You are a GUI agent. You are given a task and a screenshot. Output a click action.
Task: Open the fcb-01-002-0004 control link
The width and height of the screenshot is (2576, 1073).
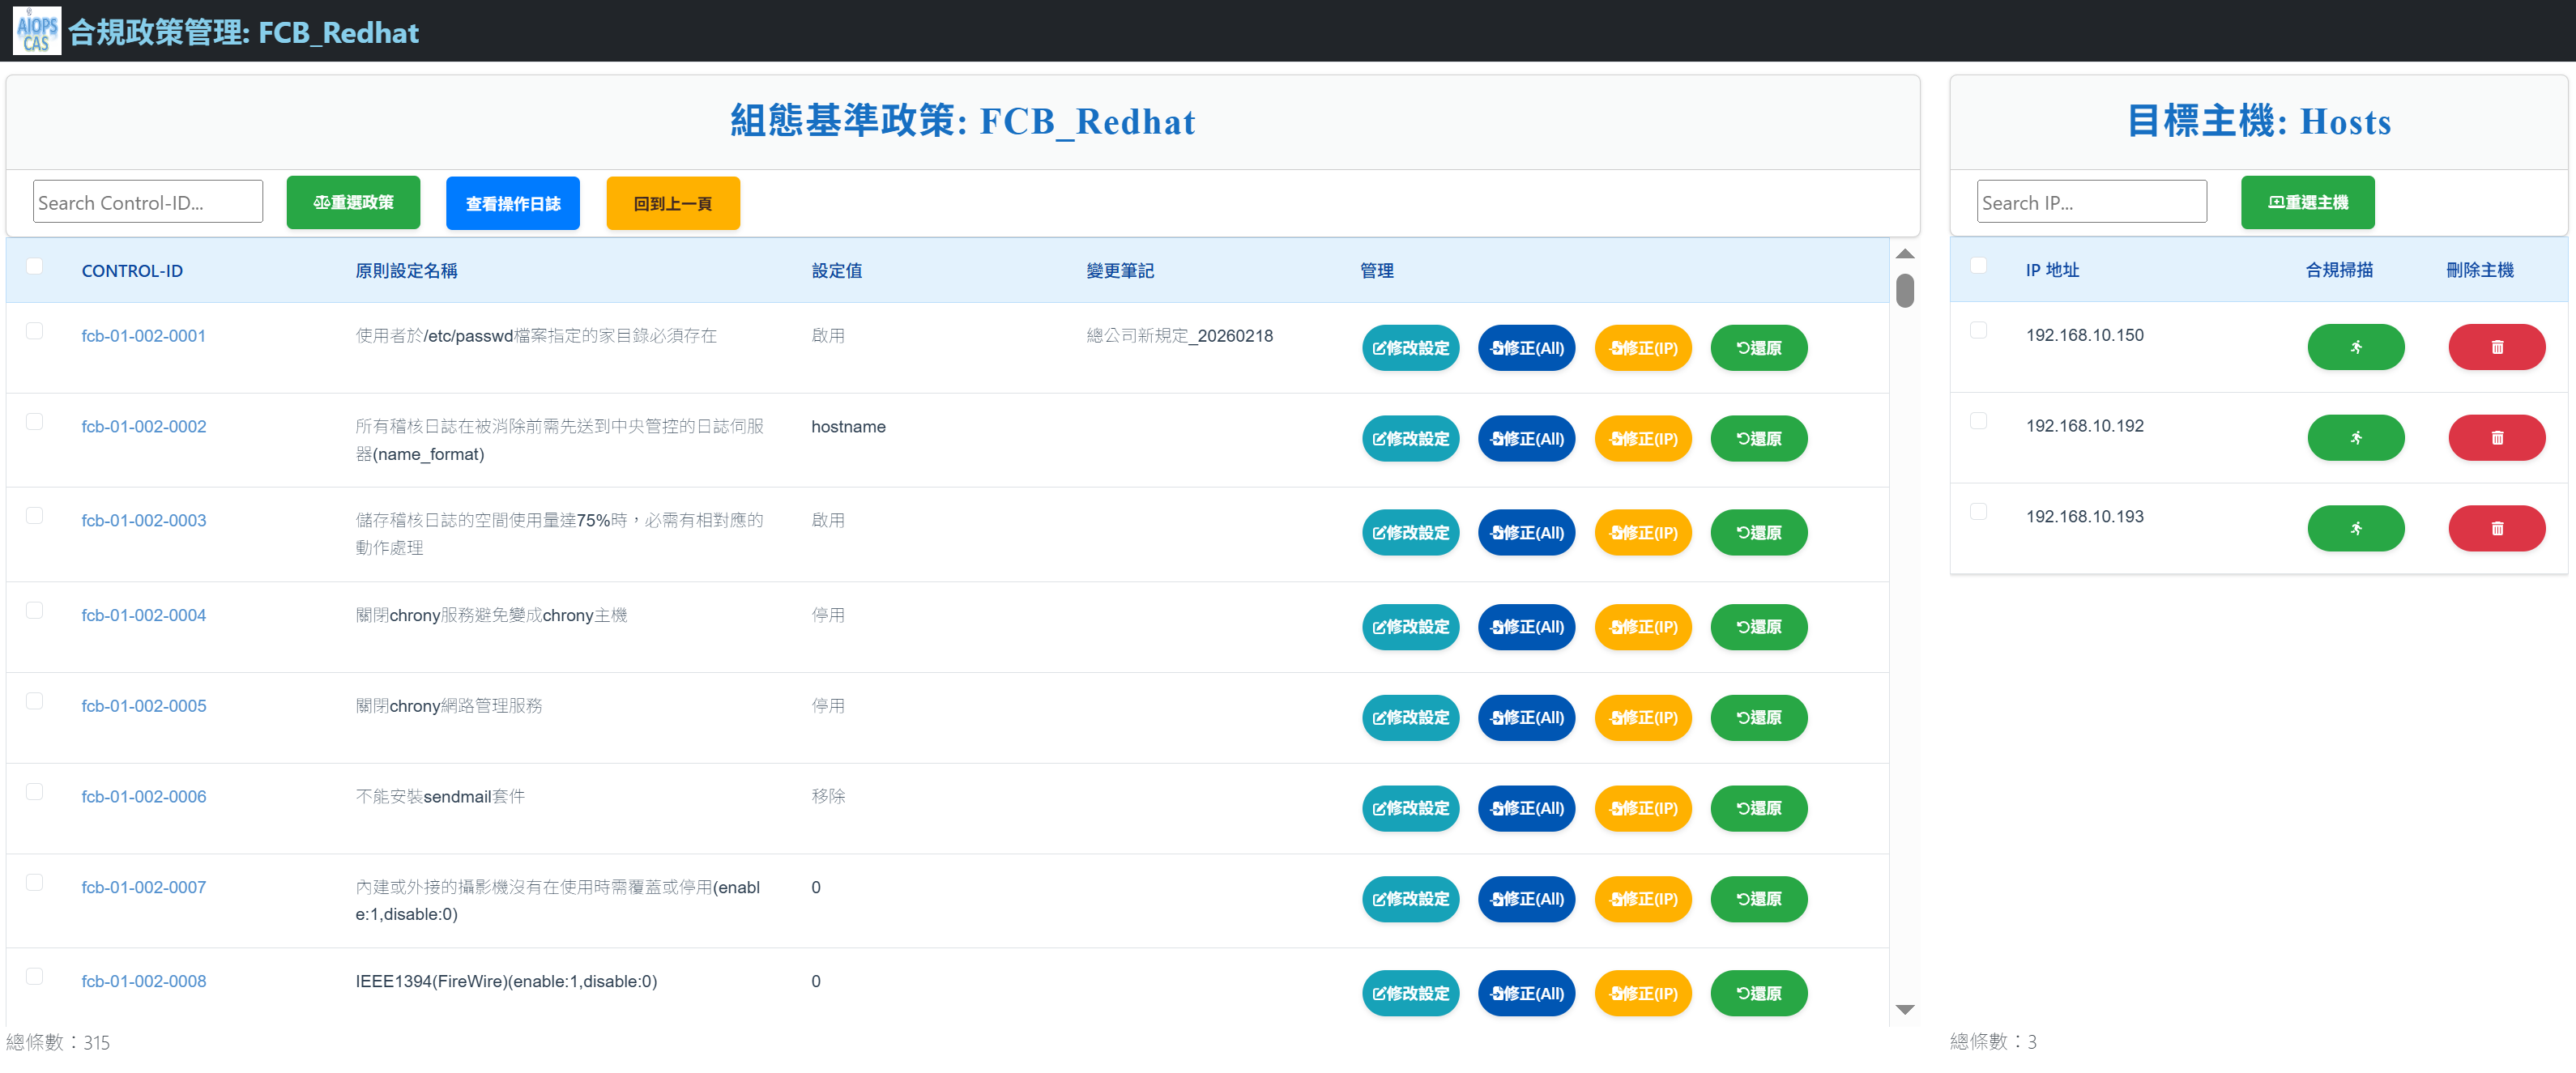coord(143,615)
